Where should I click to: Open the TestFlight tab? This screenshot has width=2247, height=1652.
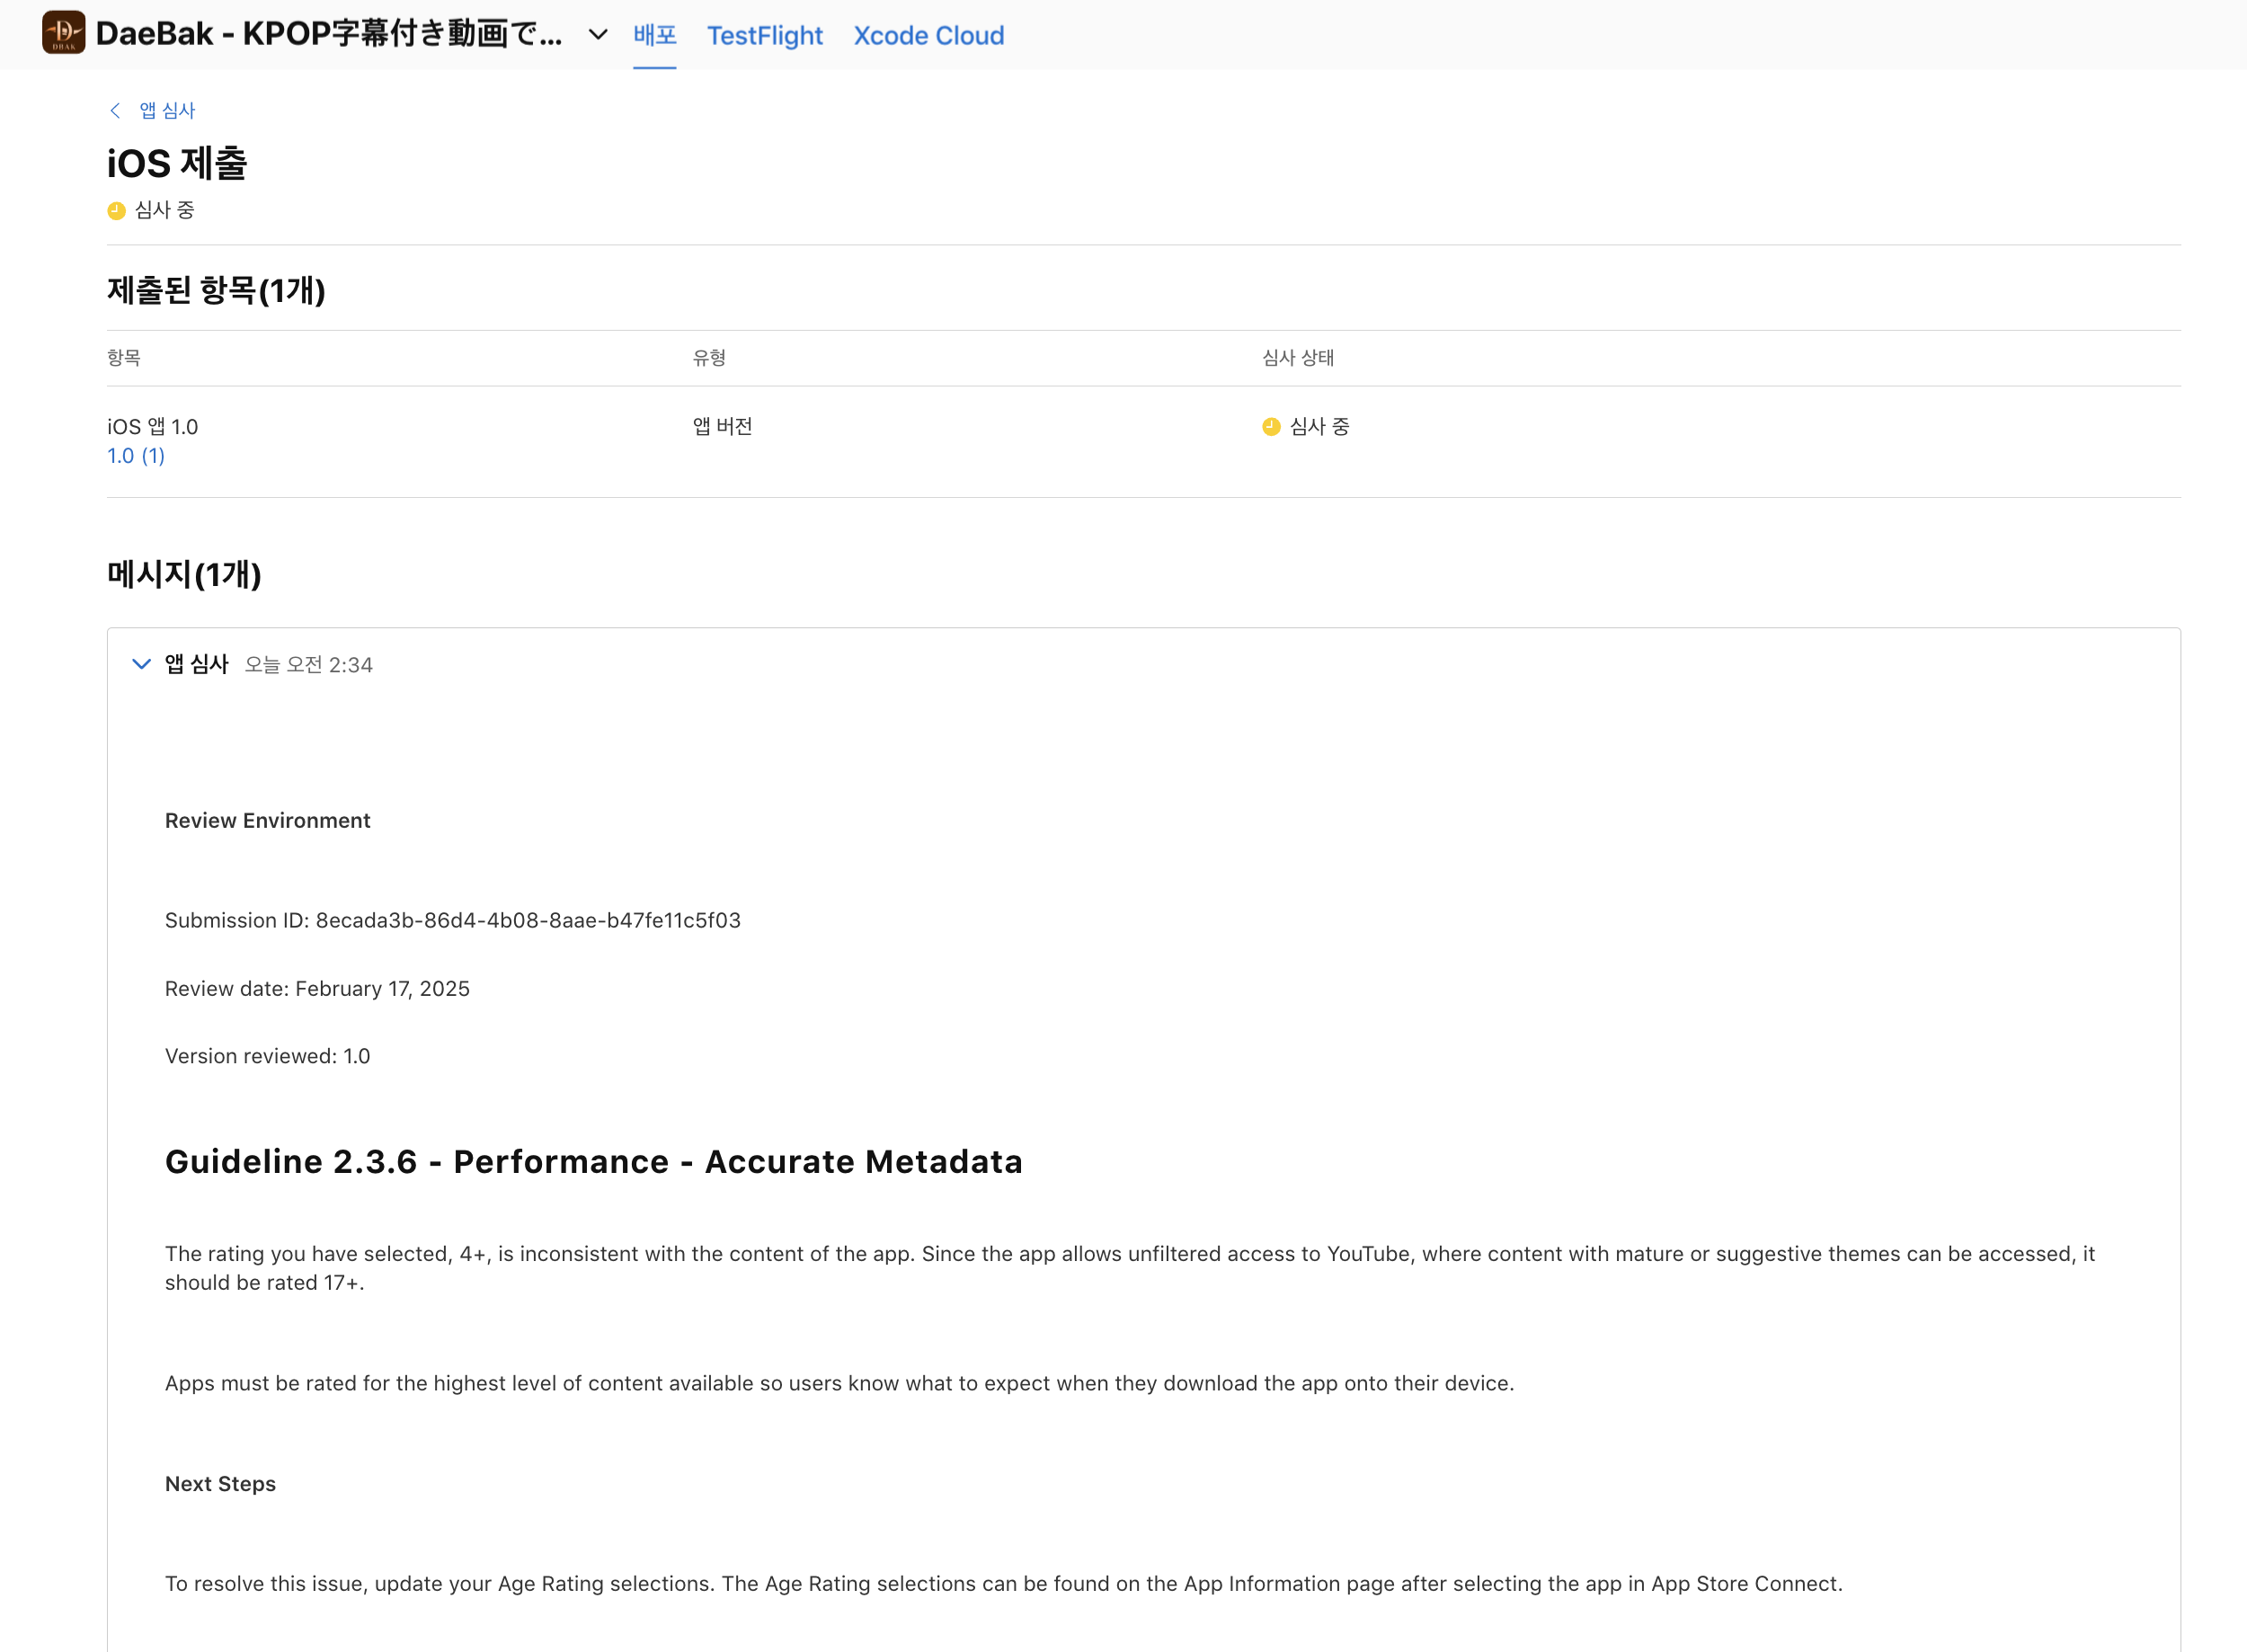[765, 35]
